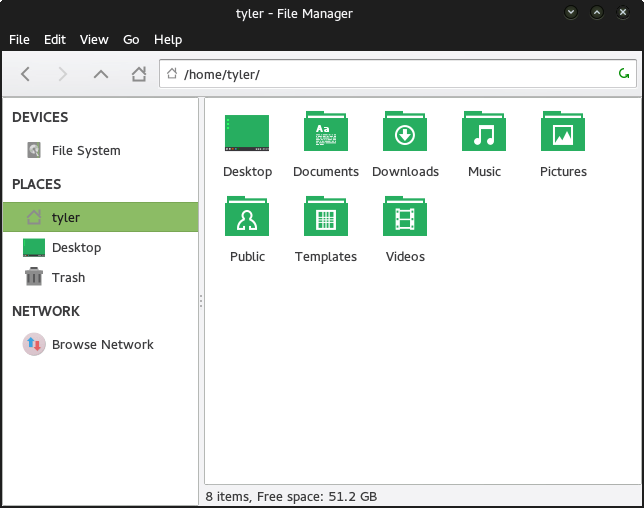This screenshot has width=644, height=508.
Task: Click the tyler home icon in sidebar
Action: coord(34,217)
